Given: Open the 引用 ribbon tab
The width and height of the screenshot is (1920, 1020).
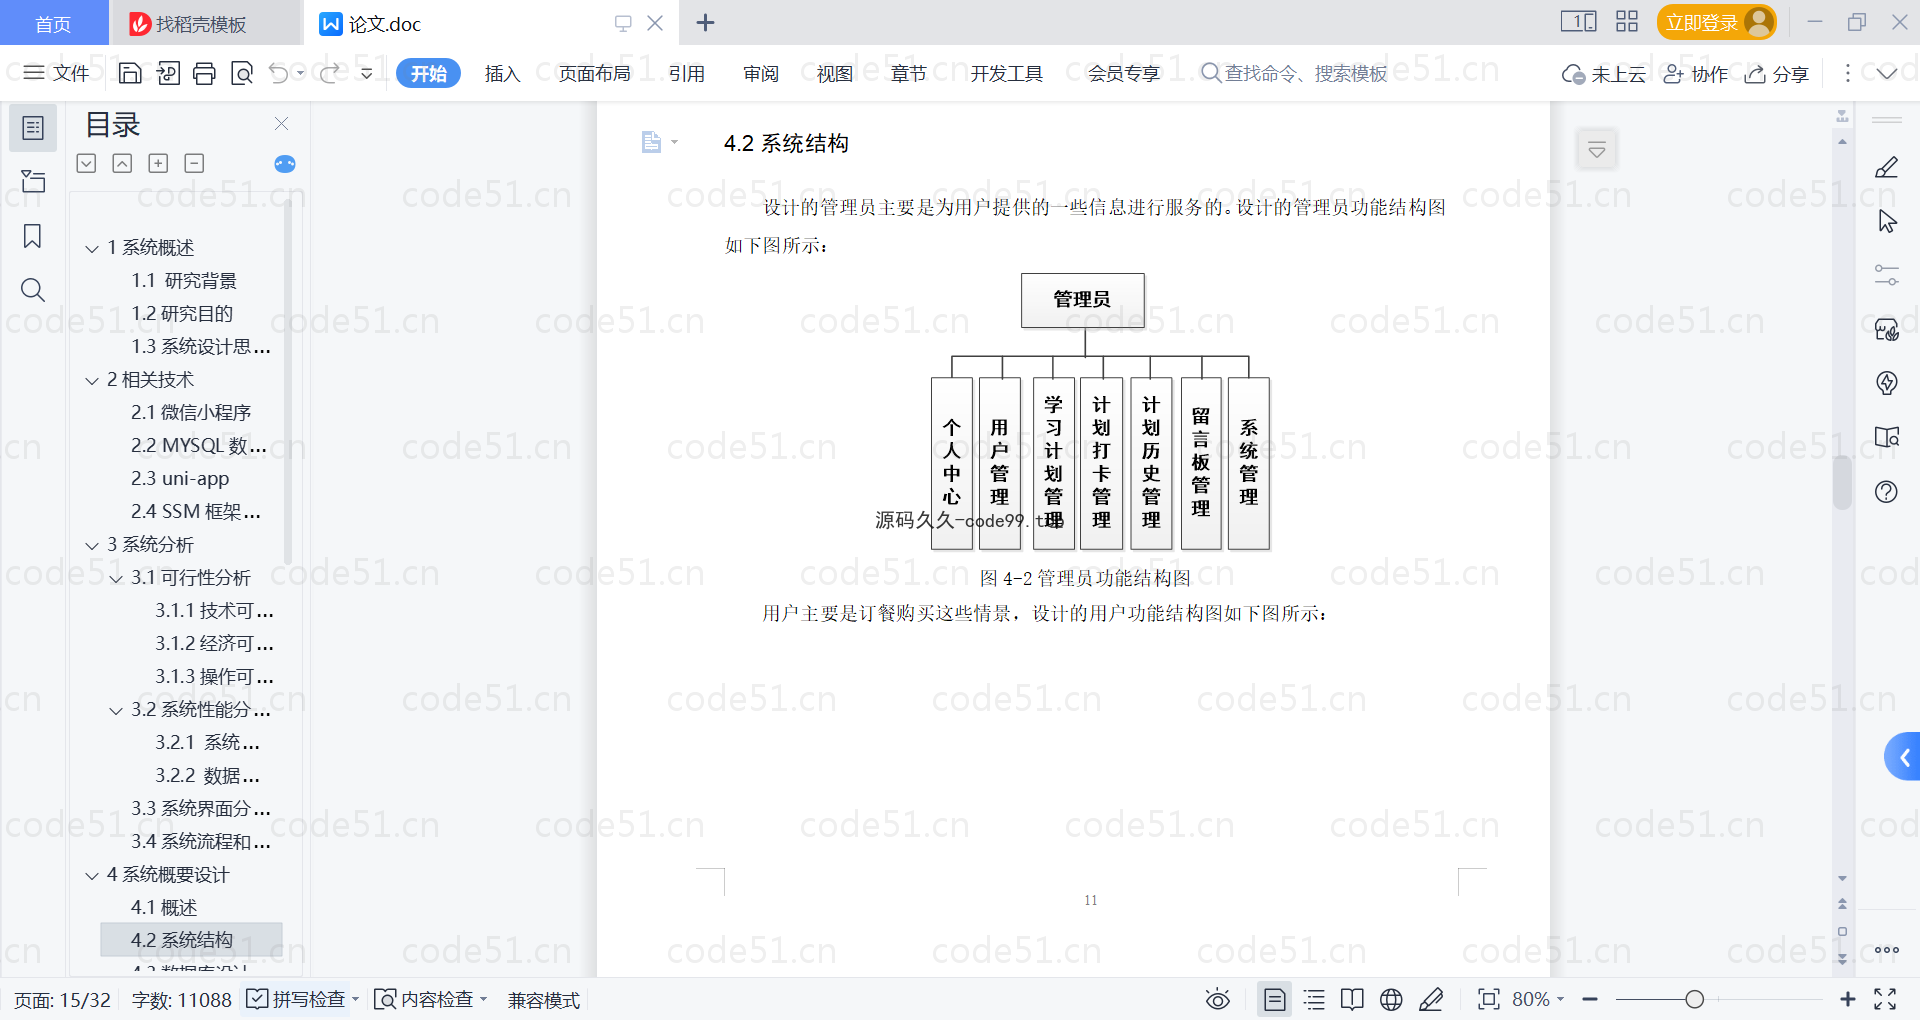Looking at the screenshot, I should tap(687, 73).
